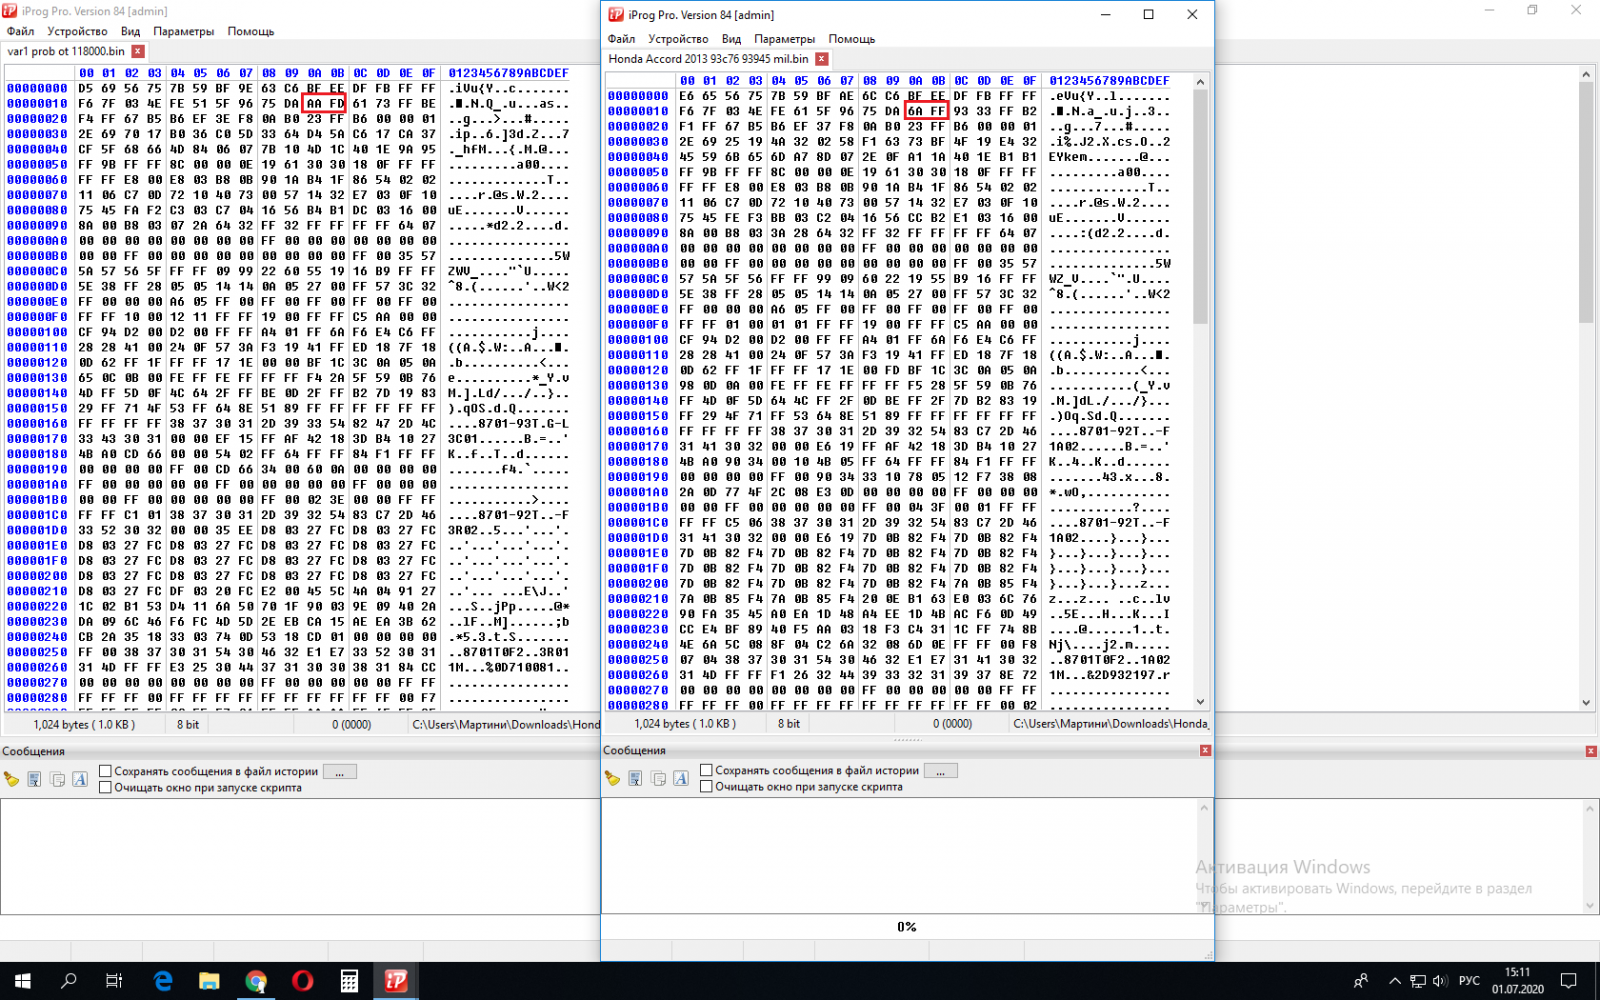Open Параметры menu in back window
The width and height of the screenshot is (1600, 1000).
183,31
